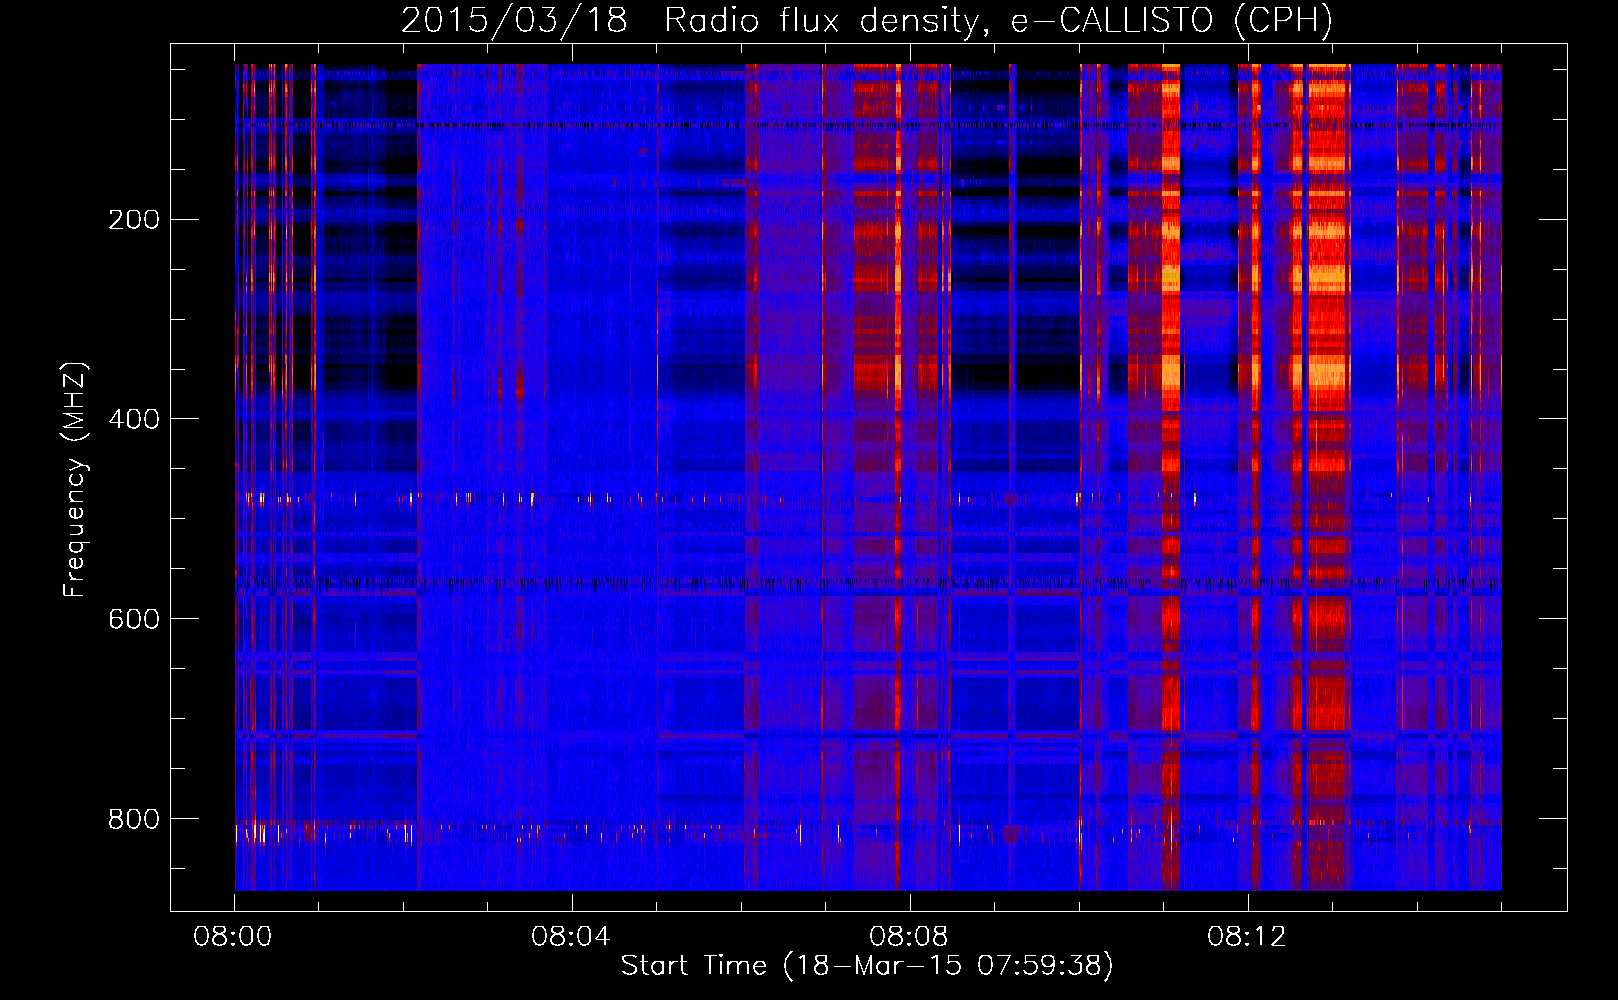Click the 08:12 time tick label
Screen dimensions: 1618x1000
[1247, 937]
